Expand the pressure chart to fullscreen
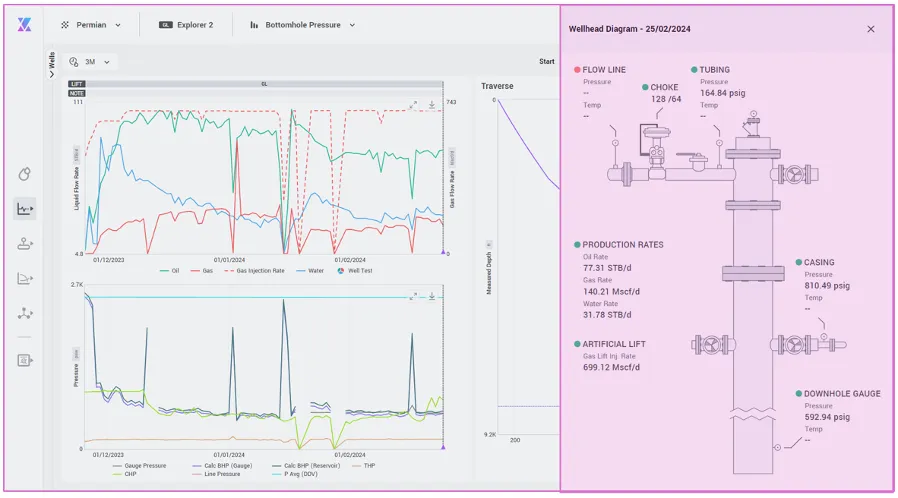Screen dimensions: 898x498 pos(413,296)
